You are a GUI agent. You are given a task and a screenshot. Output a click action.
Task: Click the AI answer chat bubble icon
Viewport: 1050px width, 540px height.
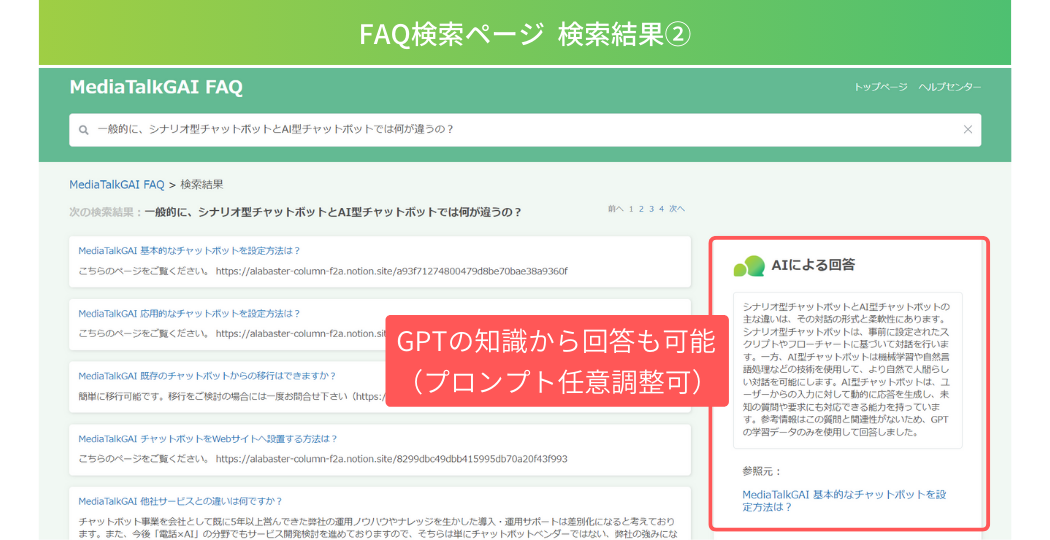tap(749, 266)
